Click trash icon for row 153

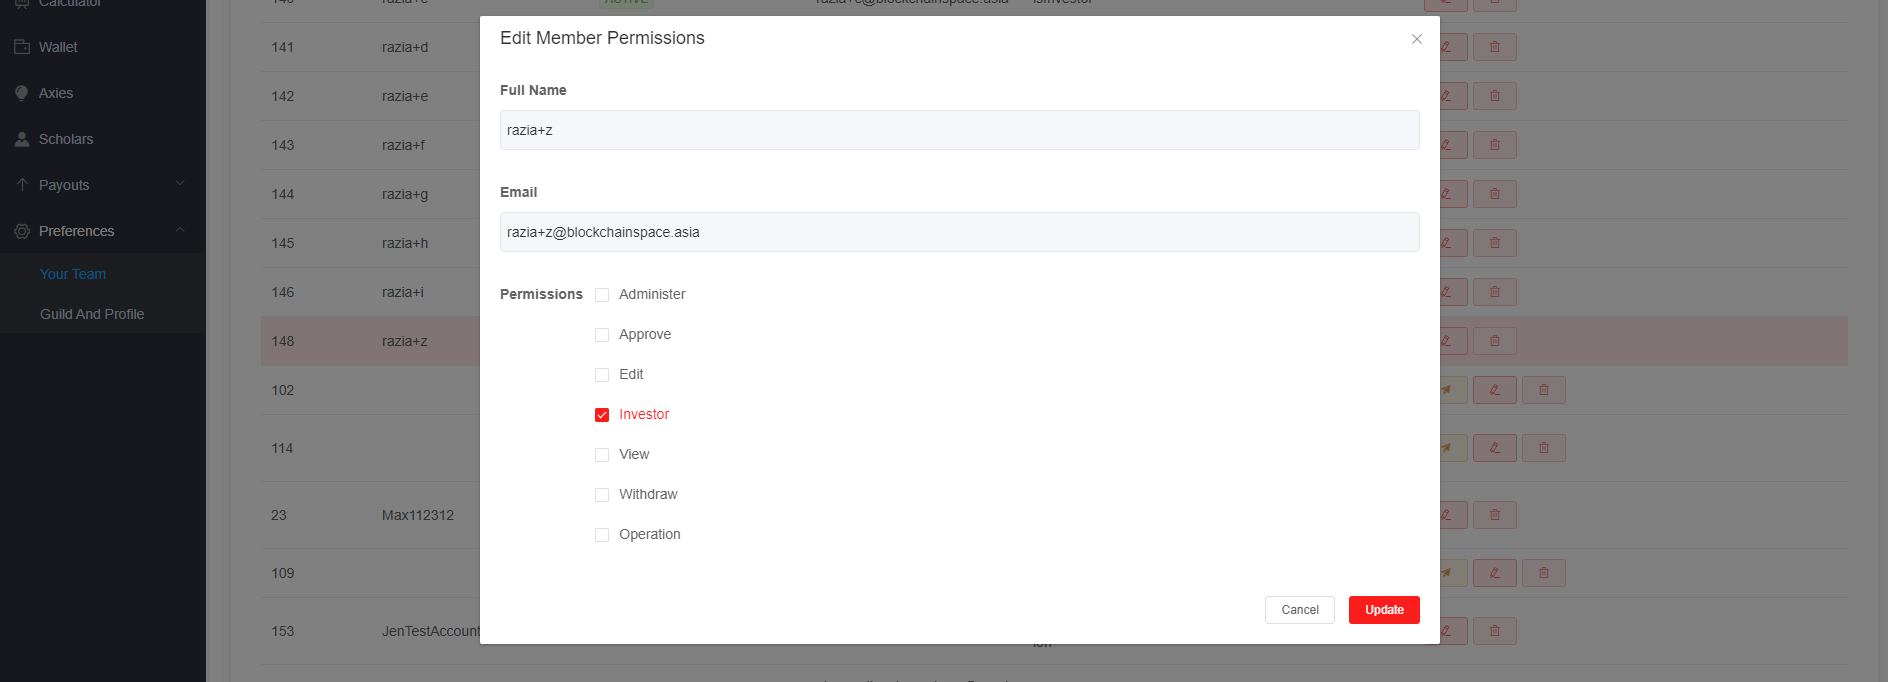(1495, 631)
